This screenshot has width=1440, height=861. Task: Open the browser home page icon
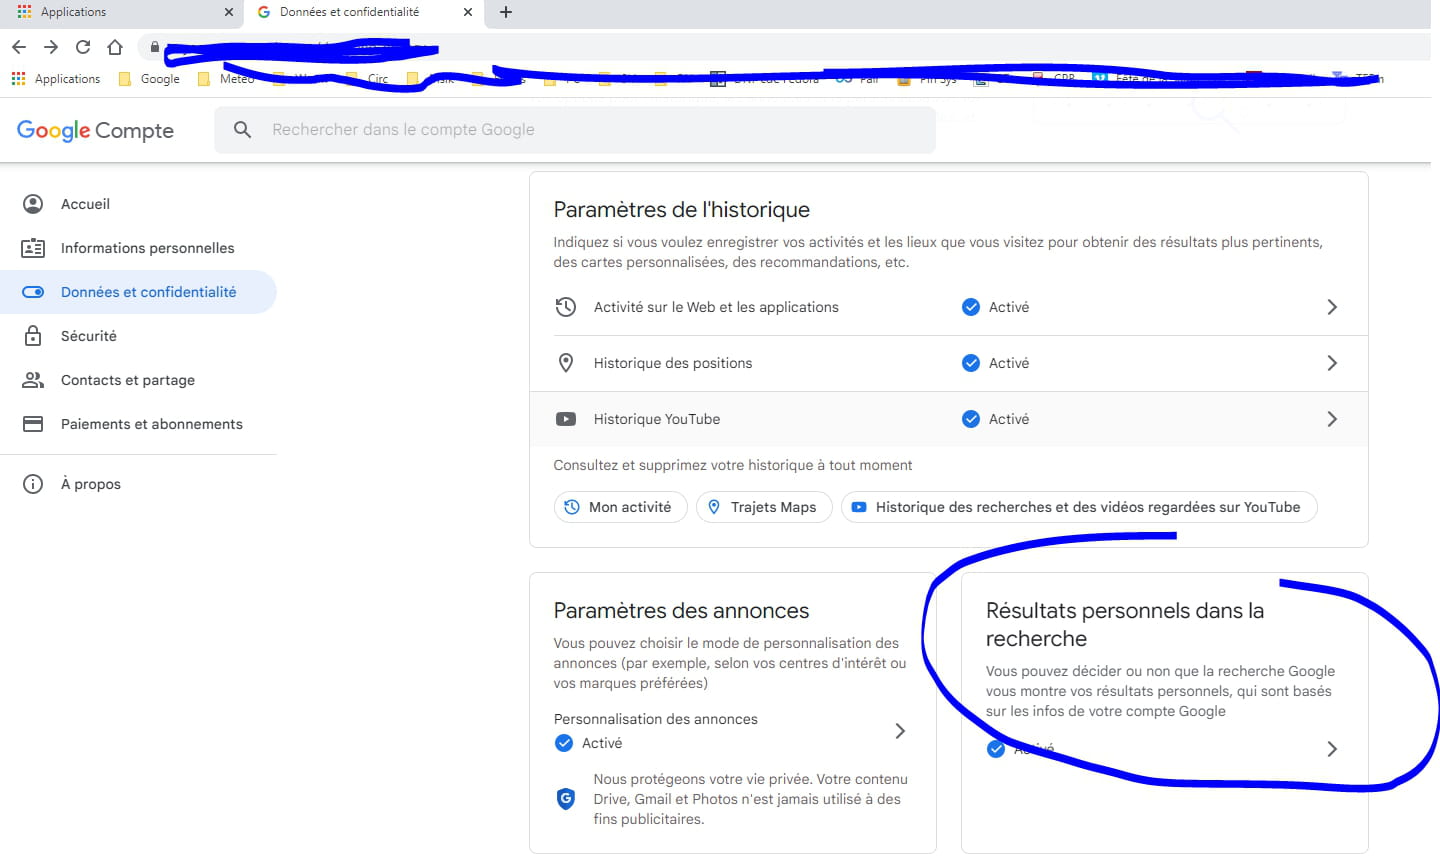pyautogui.click(x=115, y=47)
